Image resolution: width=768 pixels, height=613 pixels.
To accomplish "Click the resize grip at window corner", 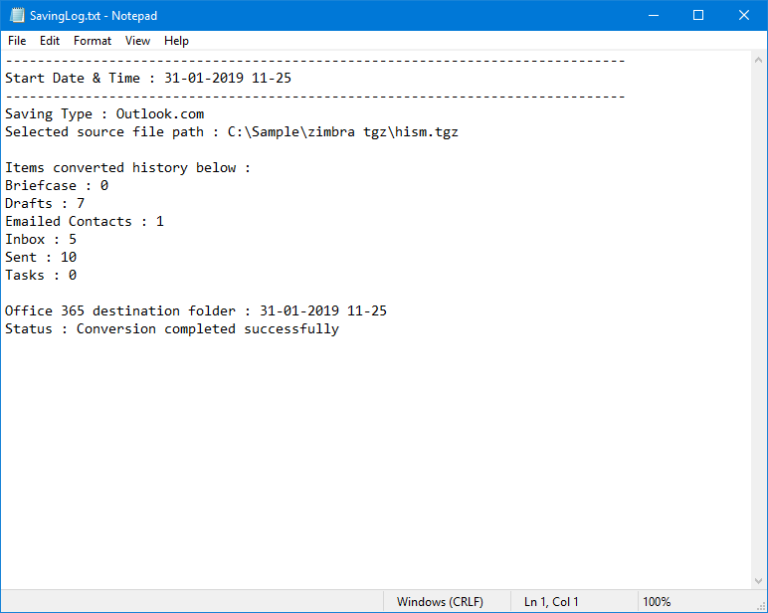I will [x=760, y=605].
